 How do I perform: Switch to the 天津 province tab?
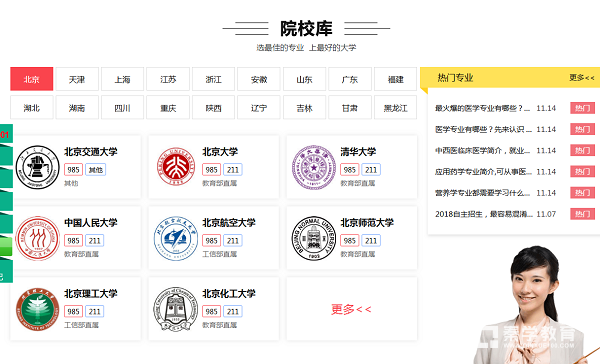point(77,79)
